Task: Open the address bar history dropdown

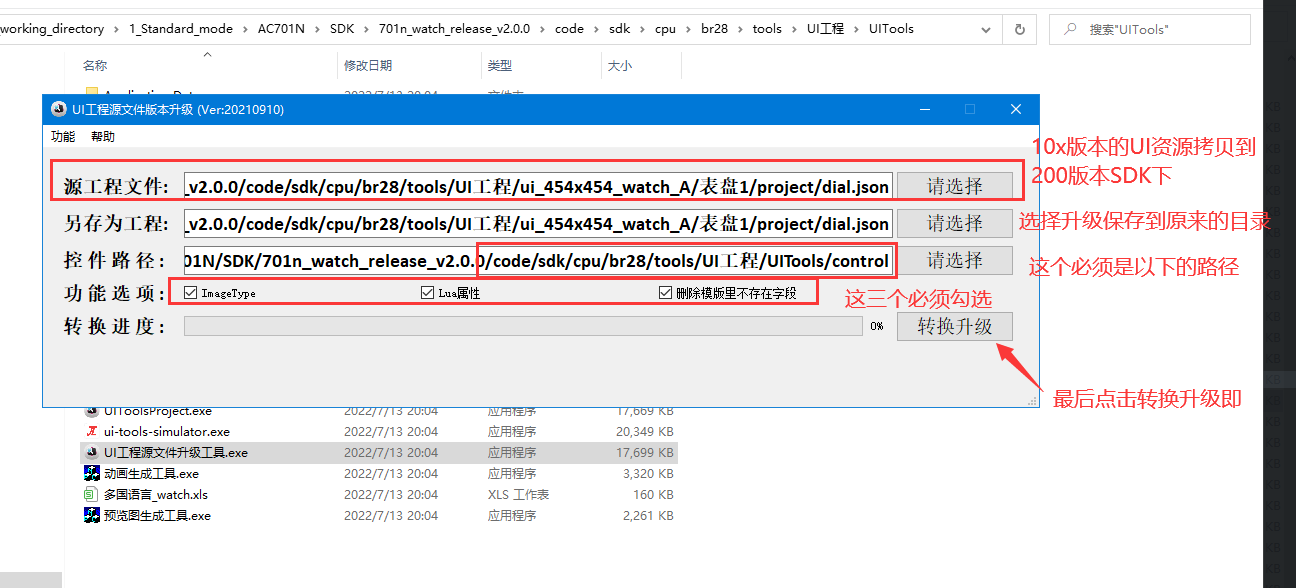Action: click(988, 29)
